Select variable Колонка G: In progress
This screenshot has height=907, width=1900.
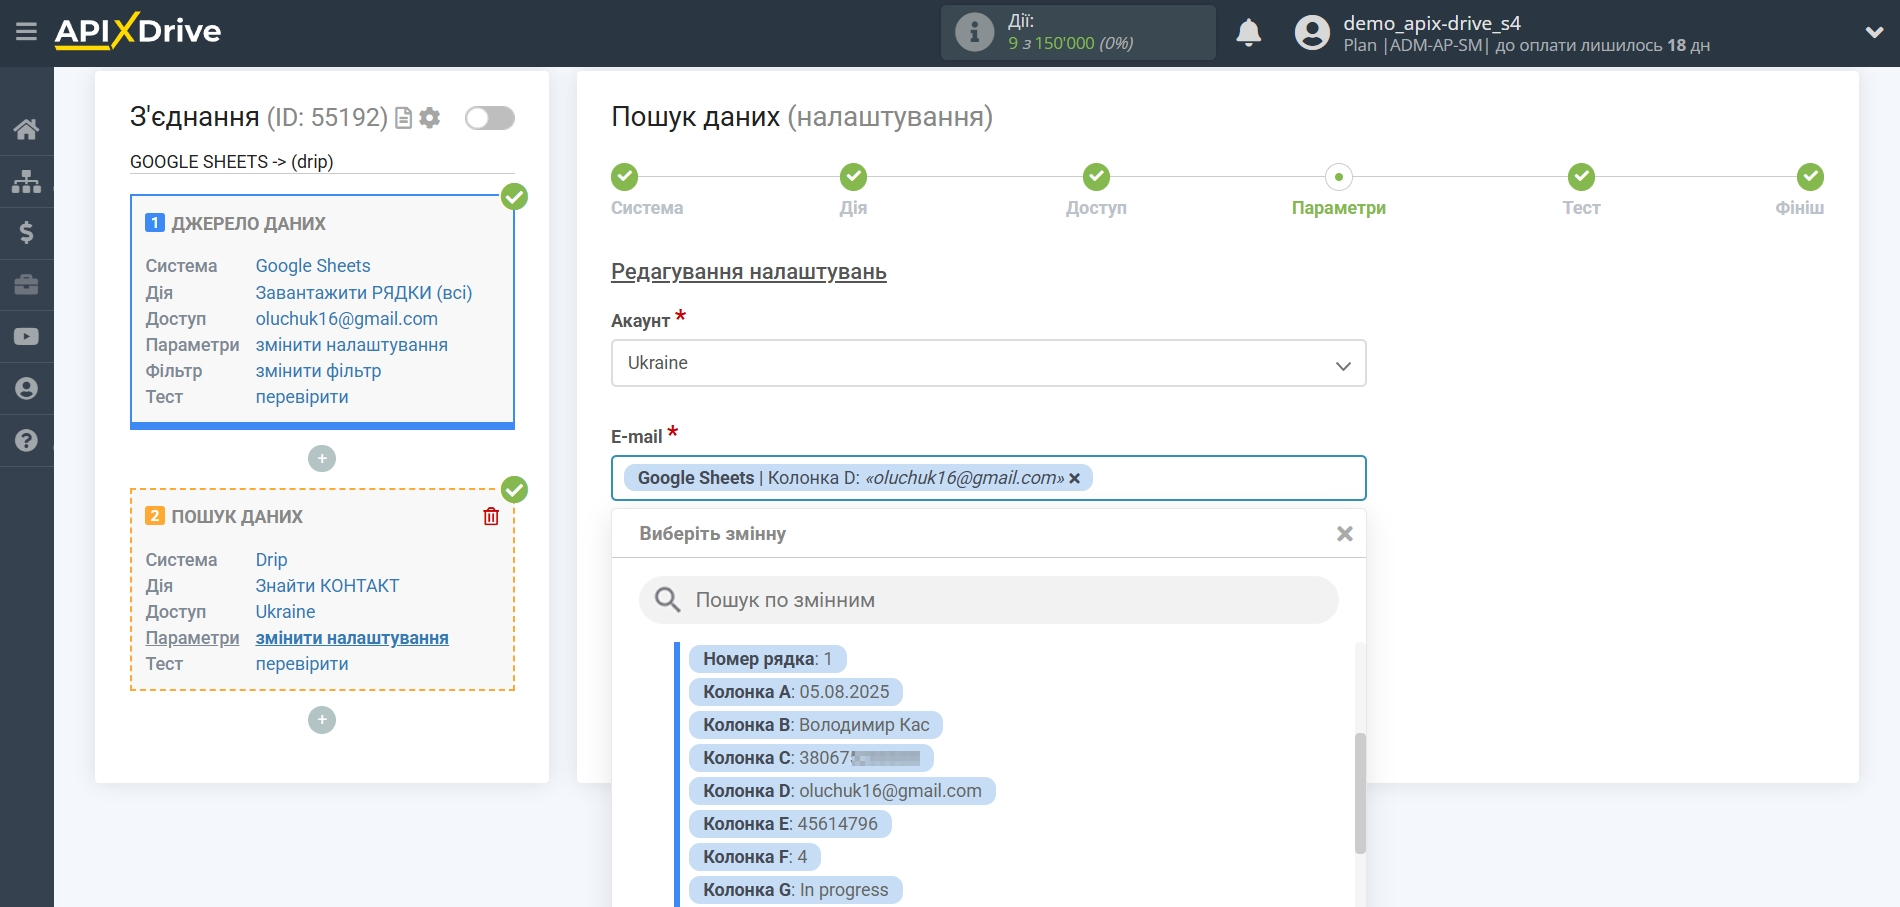click(x=795, y=890)
